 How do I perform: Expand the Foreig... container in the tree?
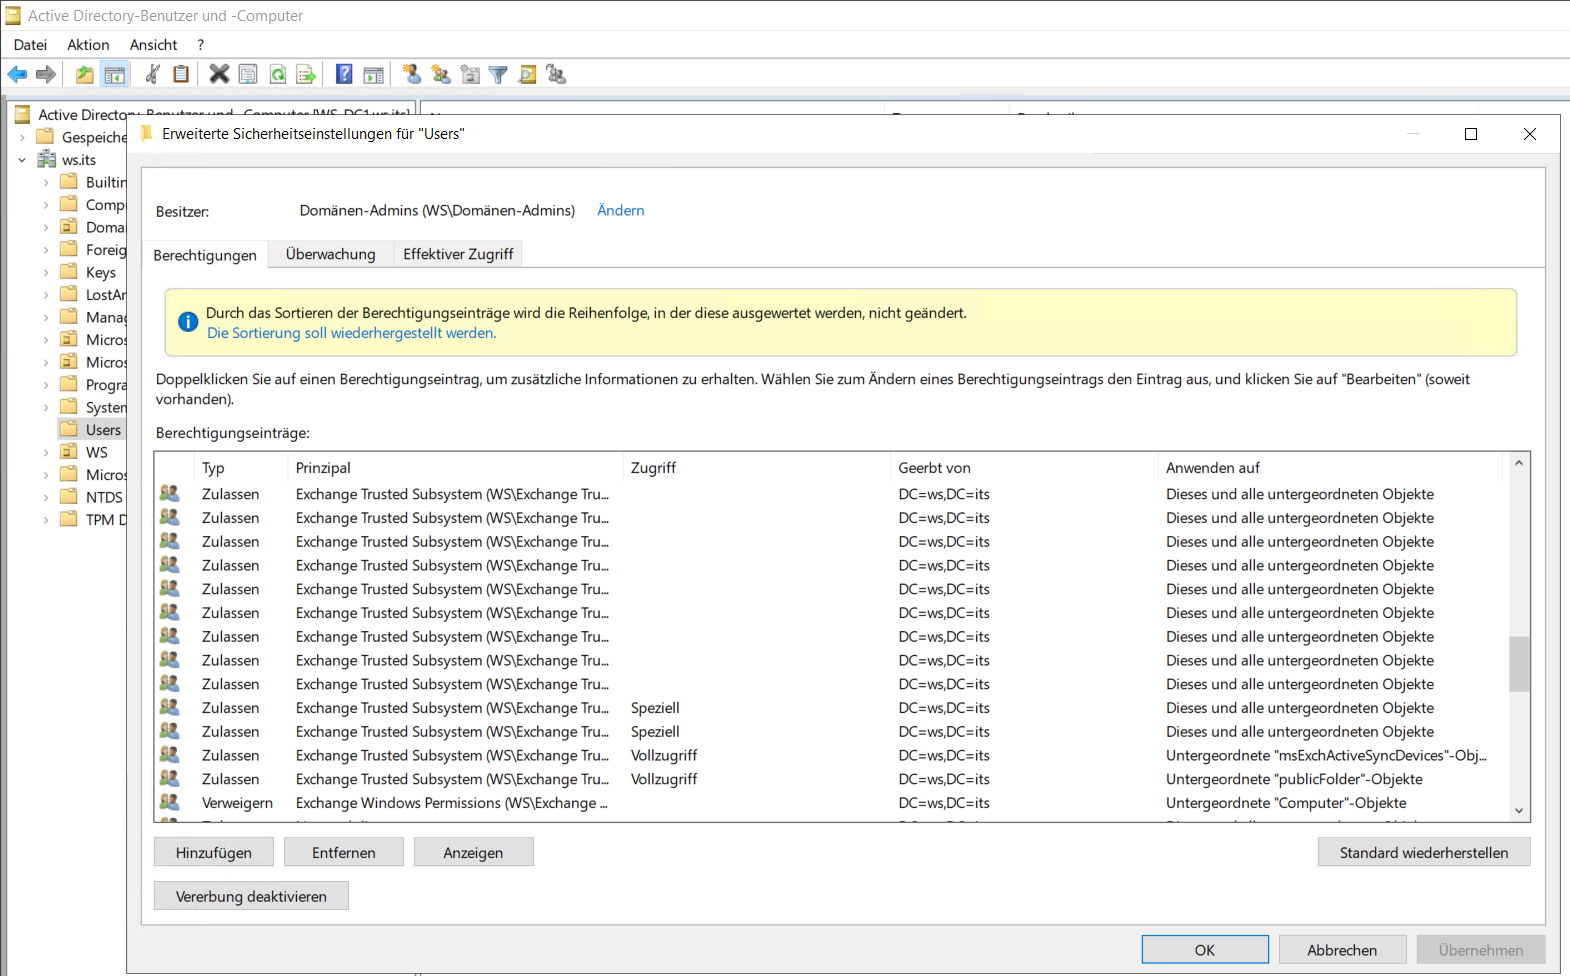[x=46, y=250]
